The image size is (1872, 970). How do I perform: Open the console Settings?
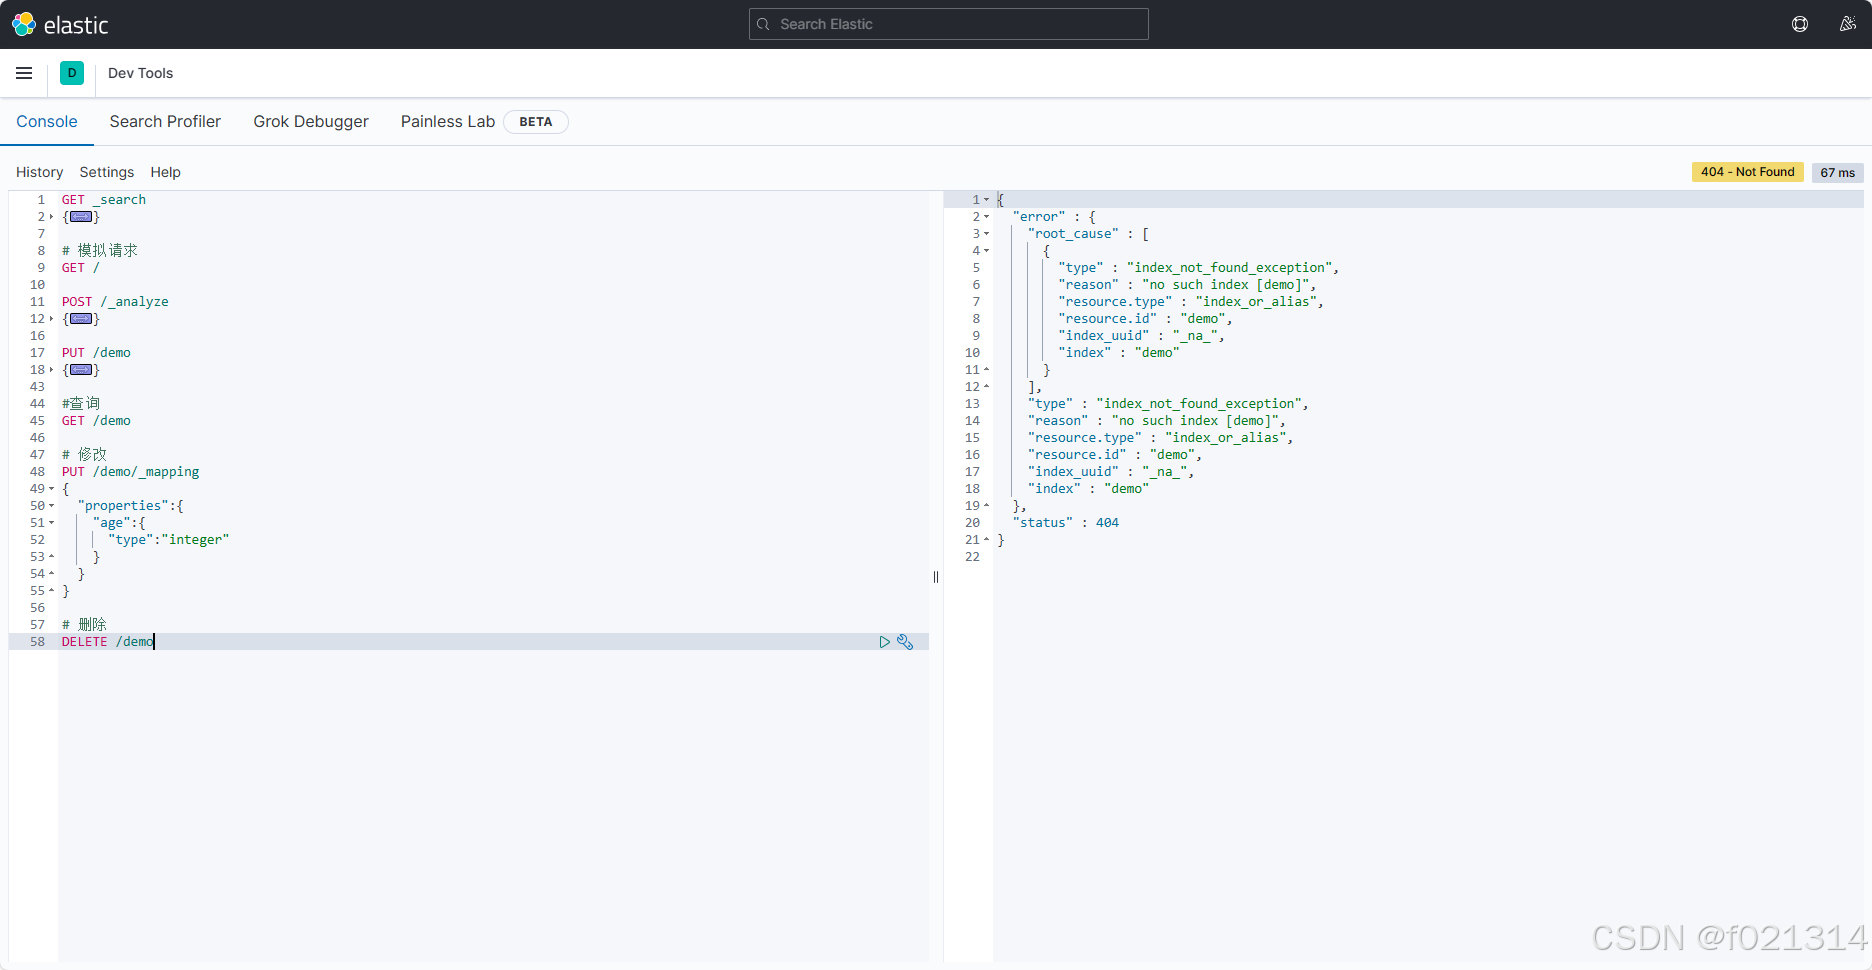107,172
